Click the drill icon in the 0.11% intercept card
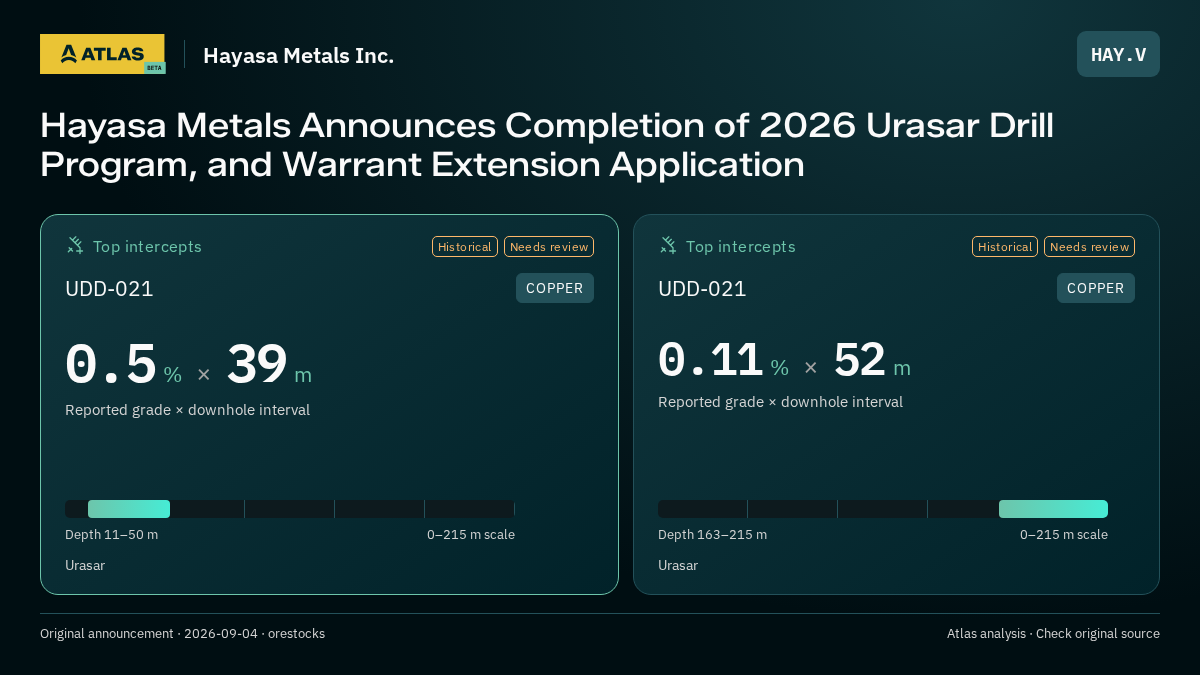The image size is (1200, 675). (x=668, y=245)
